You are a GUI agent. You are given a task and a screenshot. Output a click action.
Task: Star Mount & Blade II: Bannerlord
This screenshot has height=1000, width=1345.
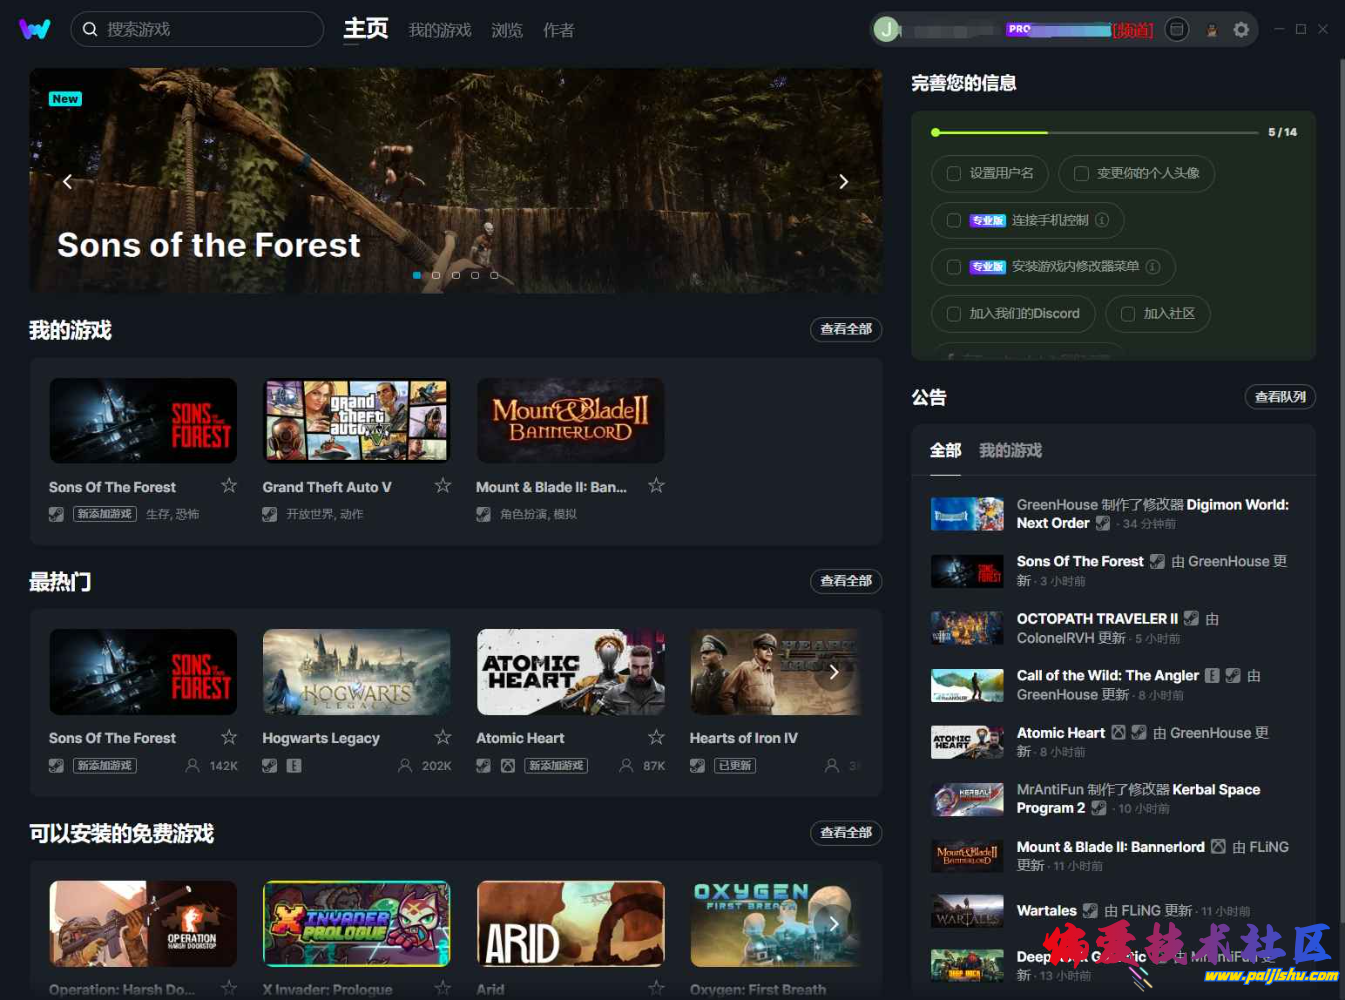click(x=656, y=486)
